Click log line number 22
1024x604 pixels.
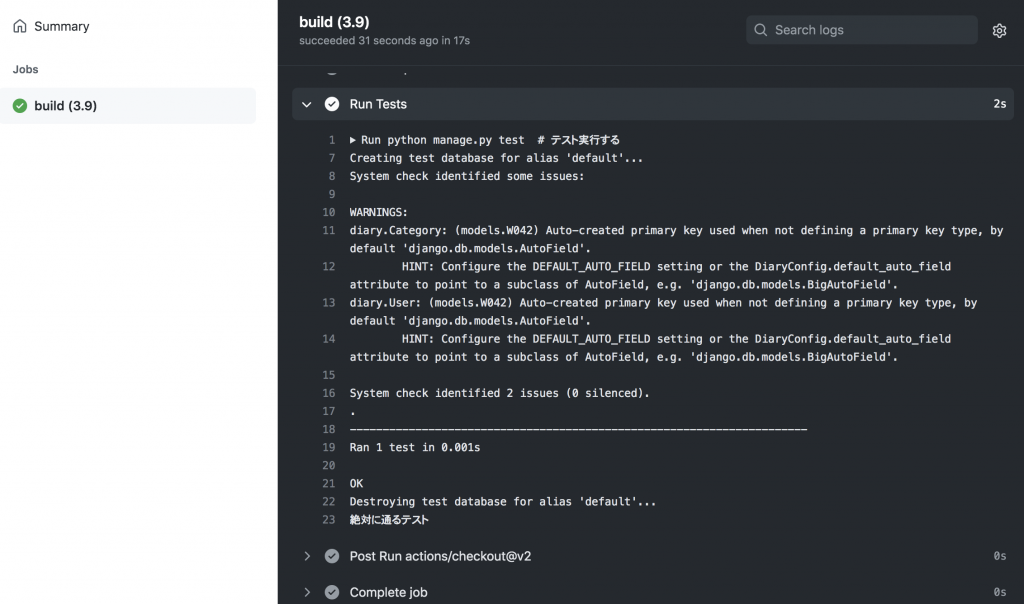pos(328,501)
